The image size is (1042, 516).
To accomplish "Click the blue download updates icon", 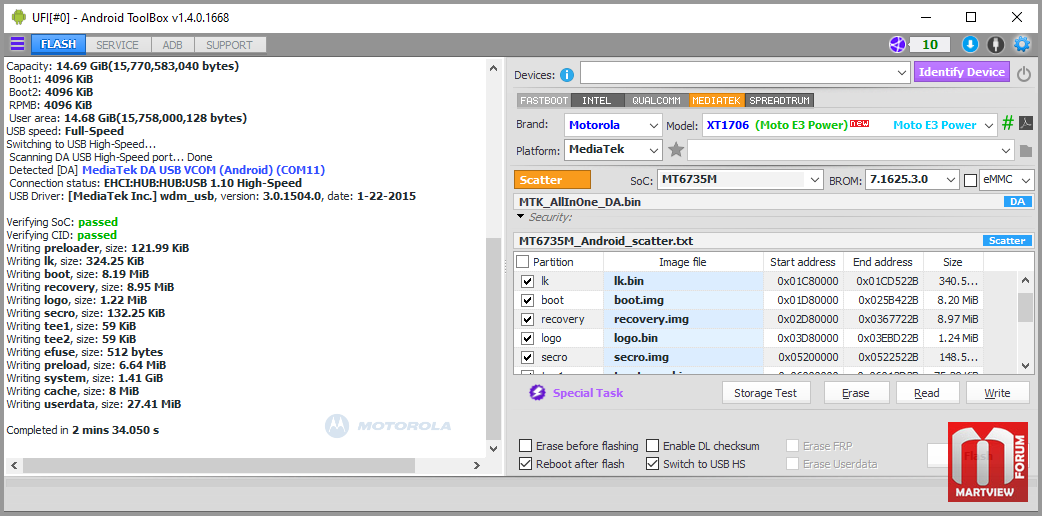I will click(x=970, y=45).
